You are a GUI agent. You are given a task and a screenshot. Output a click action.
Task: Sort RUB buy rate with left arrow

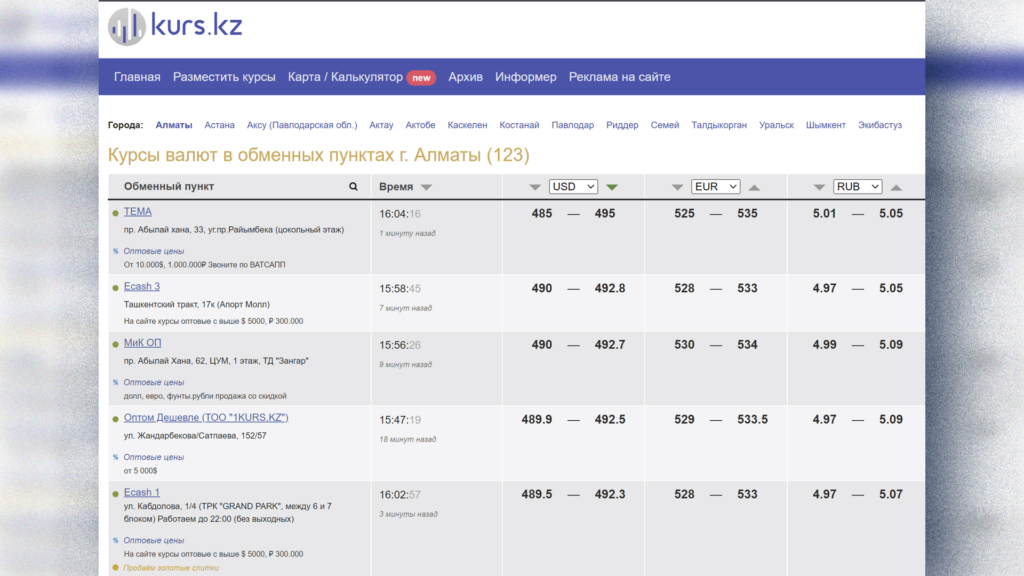819,187
